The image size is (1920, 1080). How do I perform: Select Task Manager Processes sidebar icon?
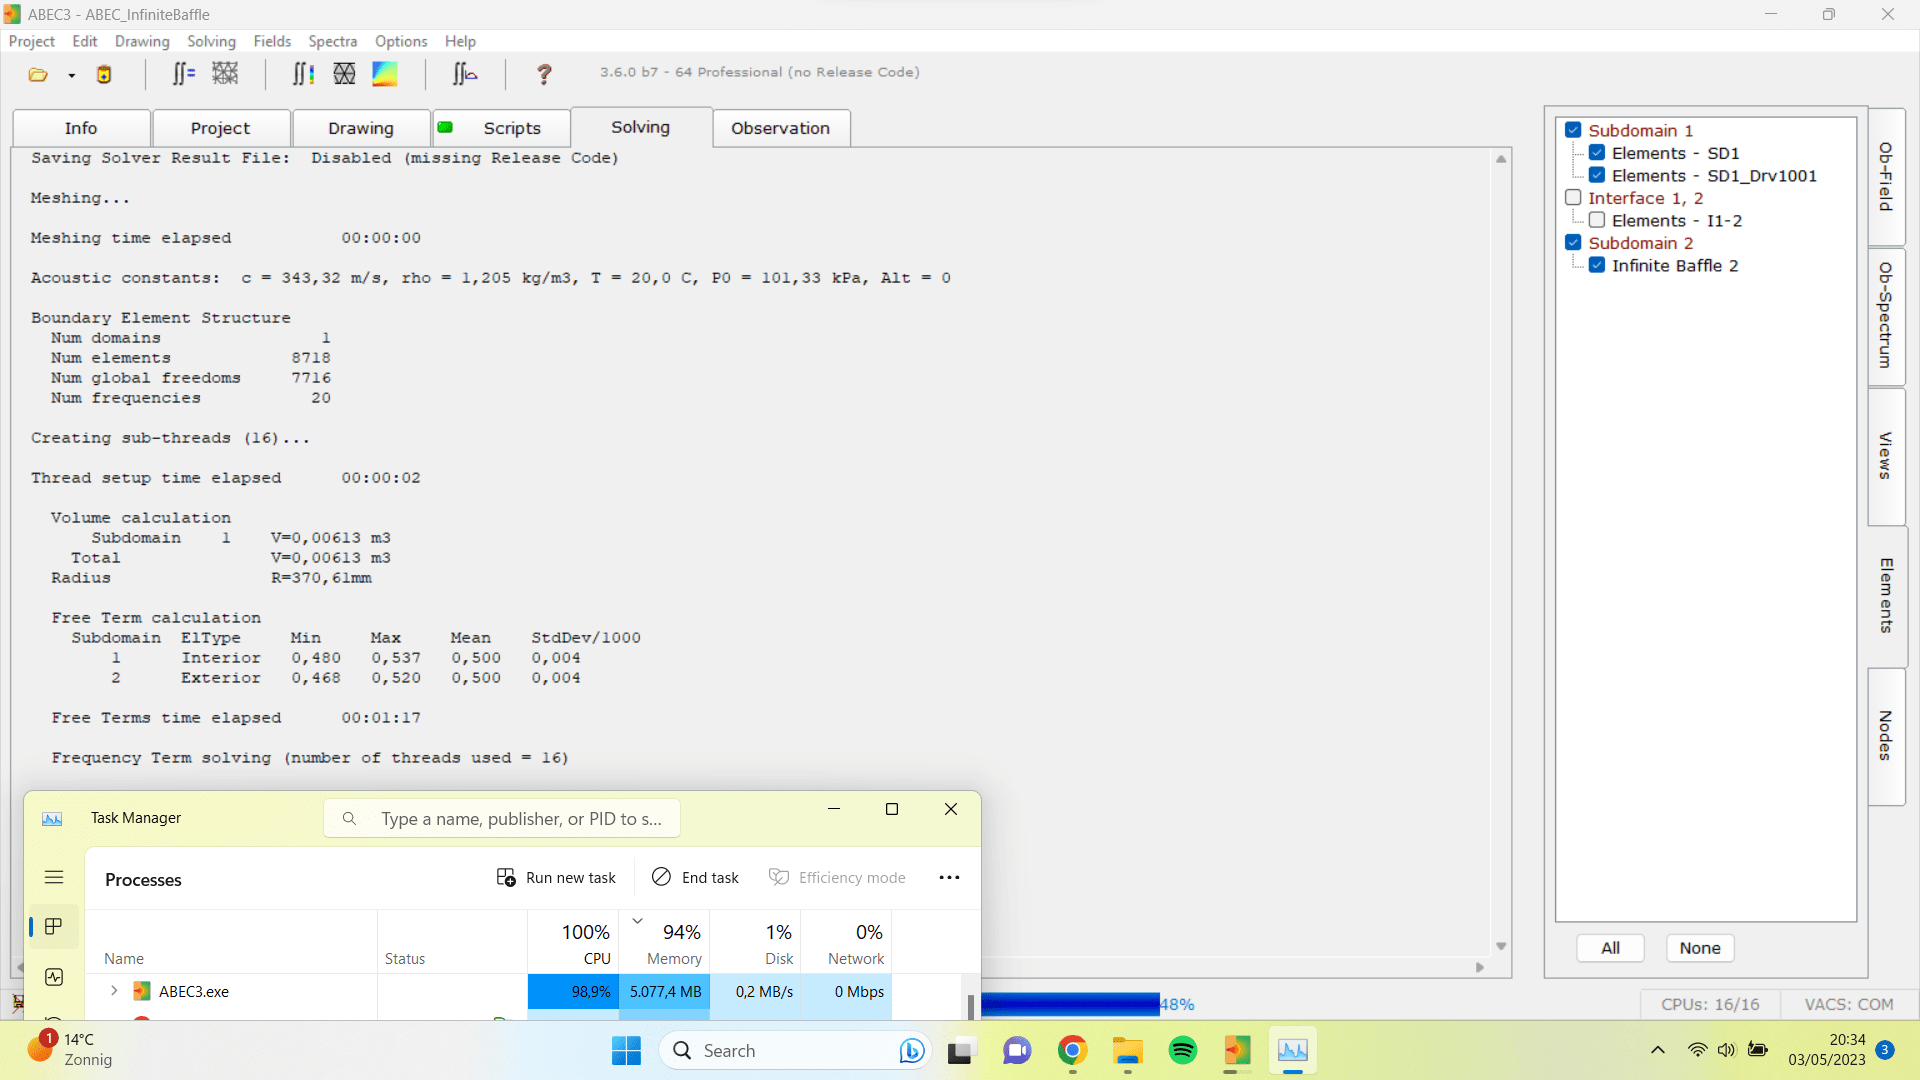54,927
